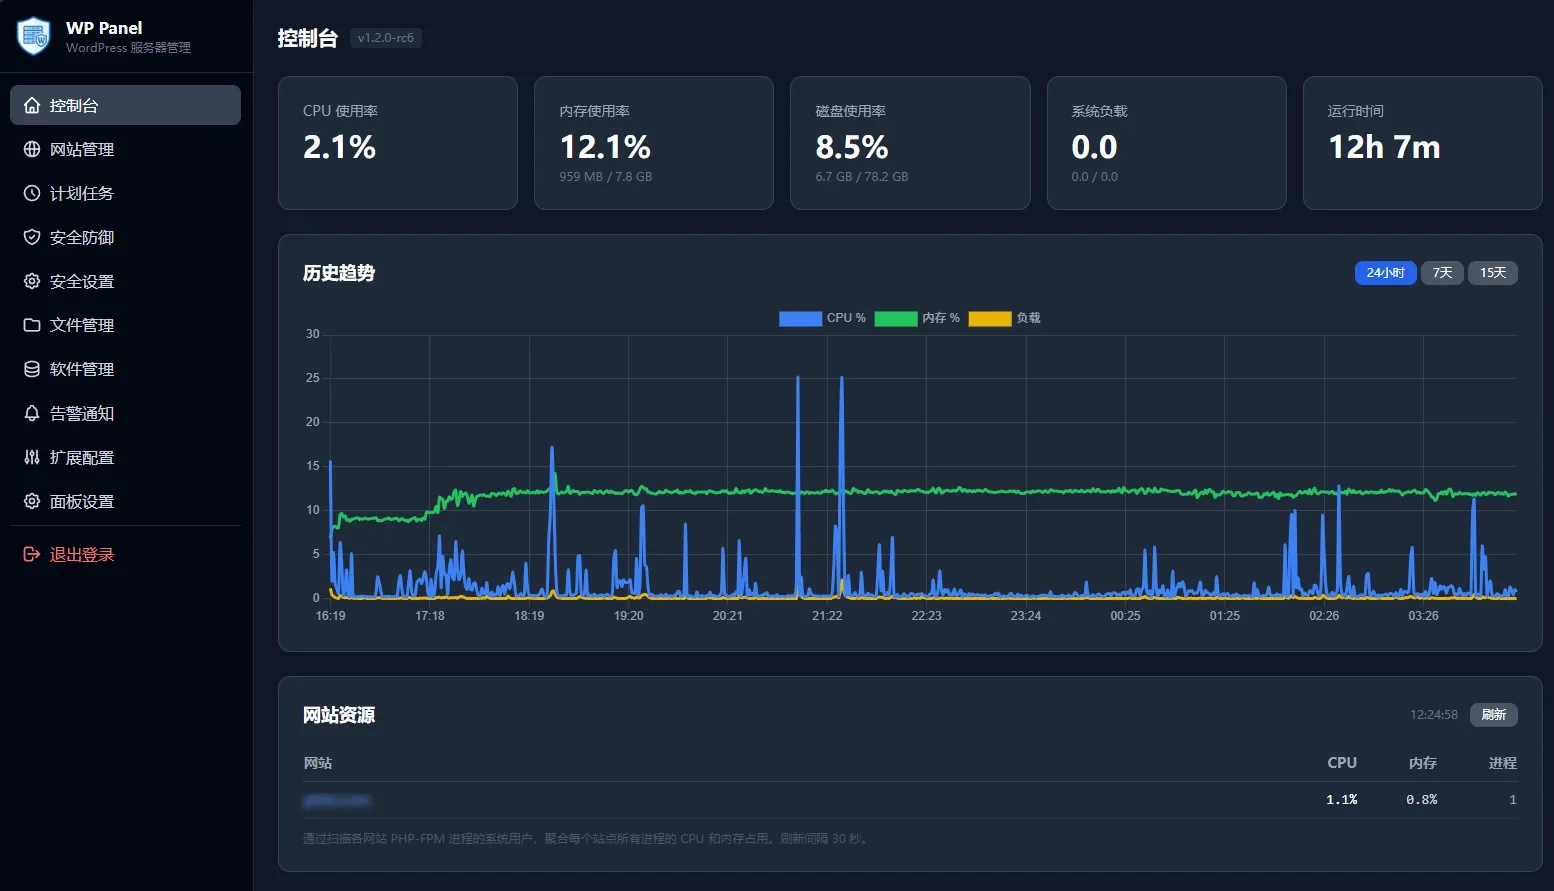Open 文件管理 via its folder icon
The width and height of the screenshot is (1554, 891).
32,325
